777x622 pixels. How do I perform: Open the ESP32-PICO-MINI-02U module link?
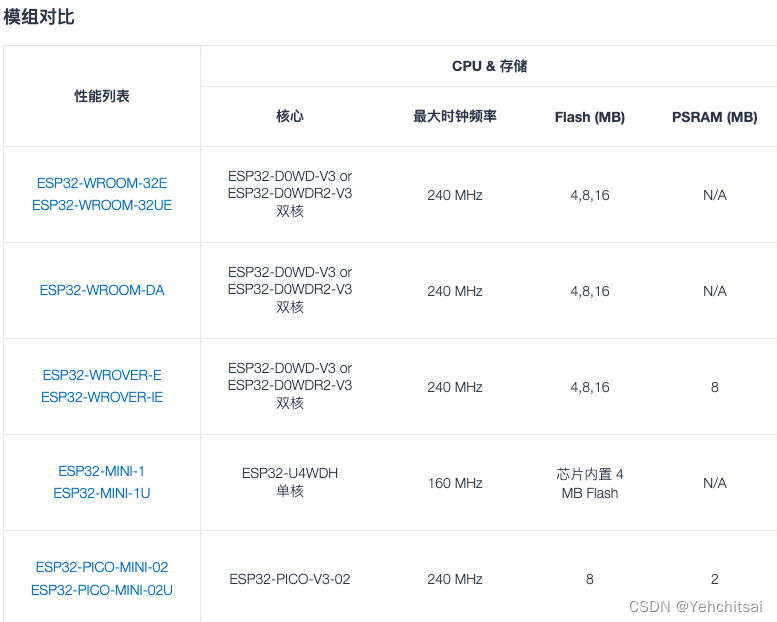coord(102,590)
